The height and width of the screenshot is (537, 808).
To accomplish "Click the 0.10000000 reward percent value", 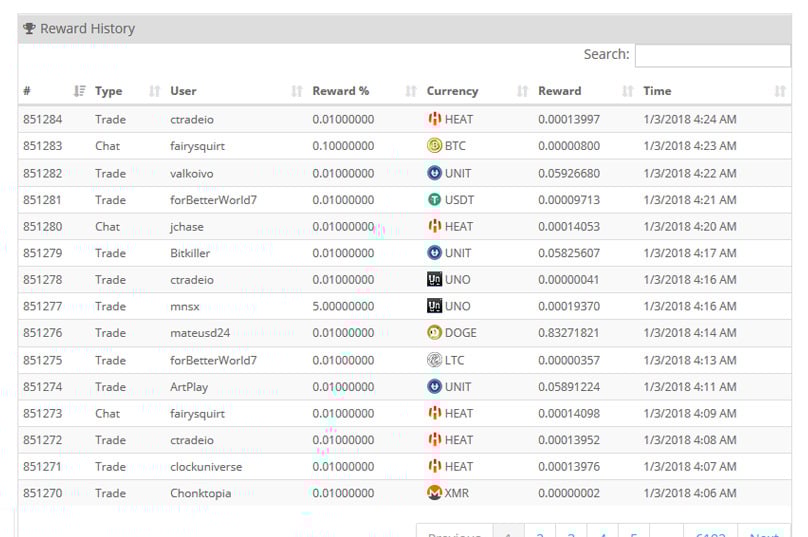I will point(343,146).
